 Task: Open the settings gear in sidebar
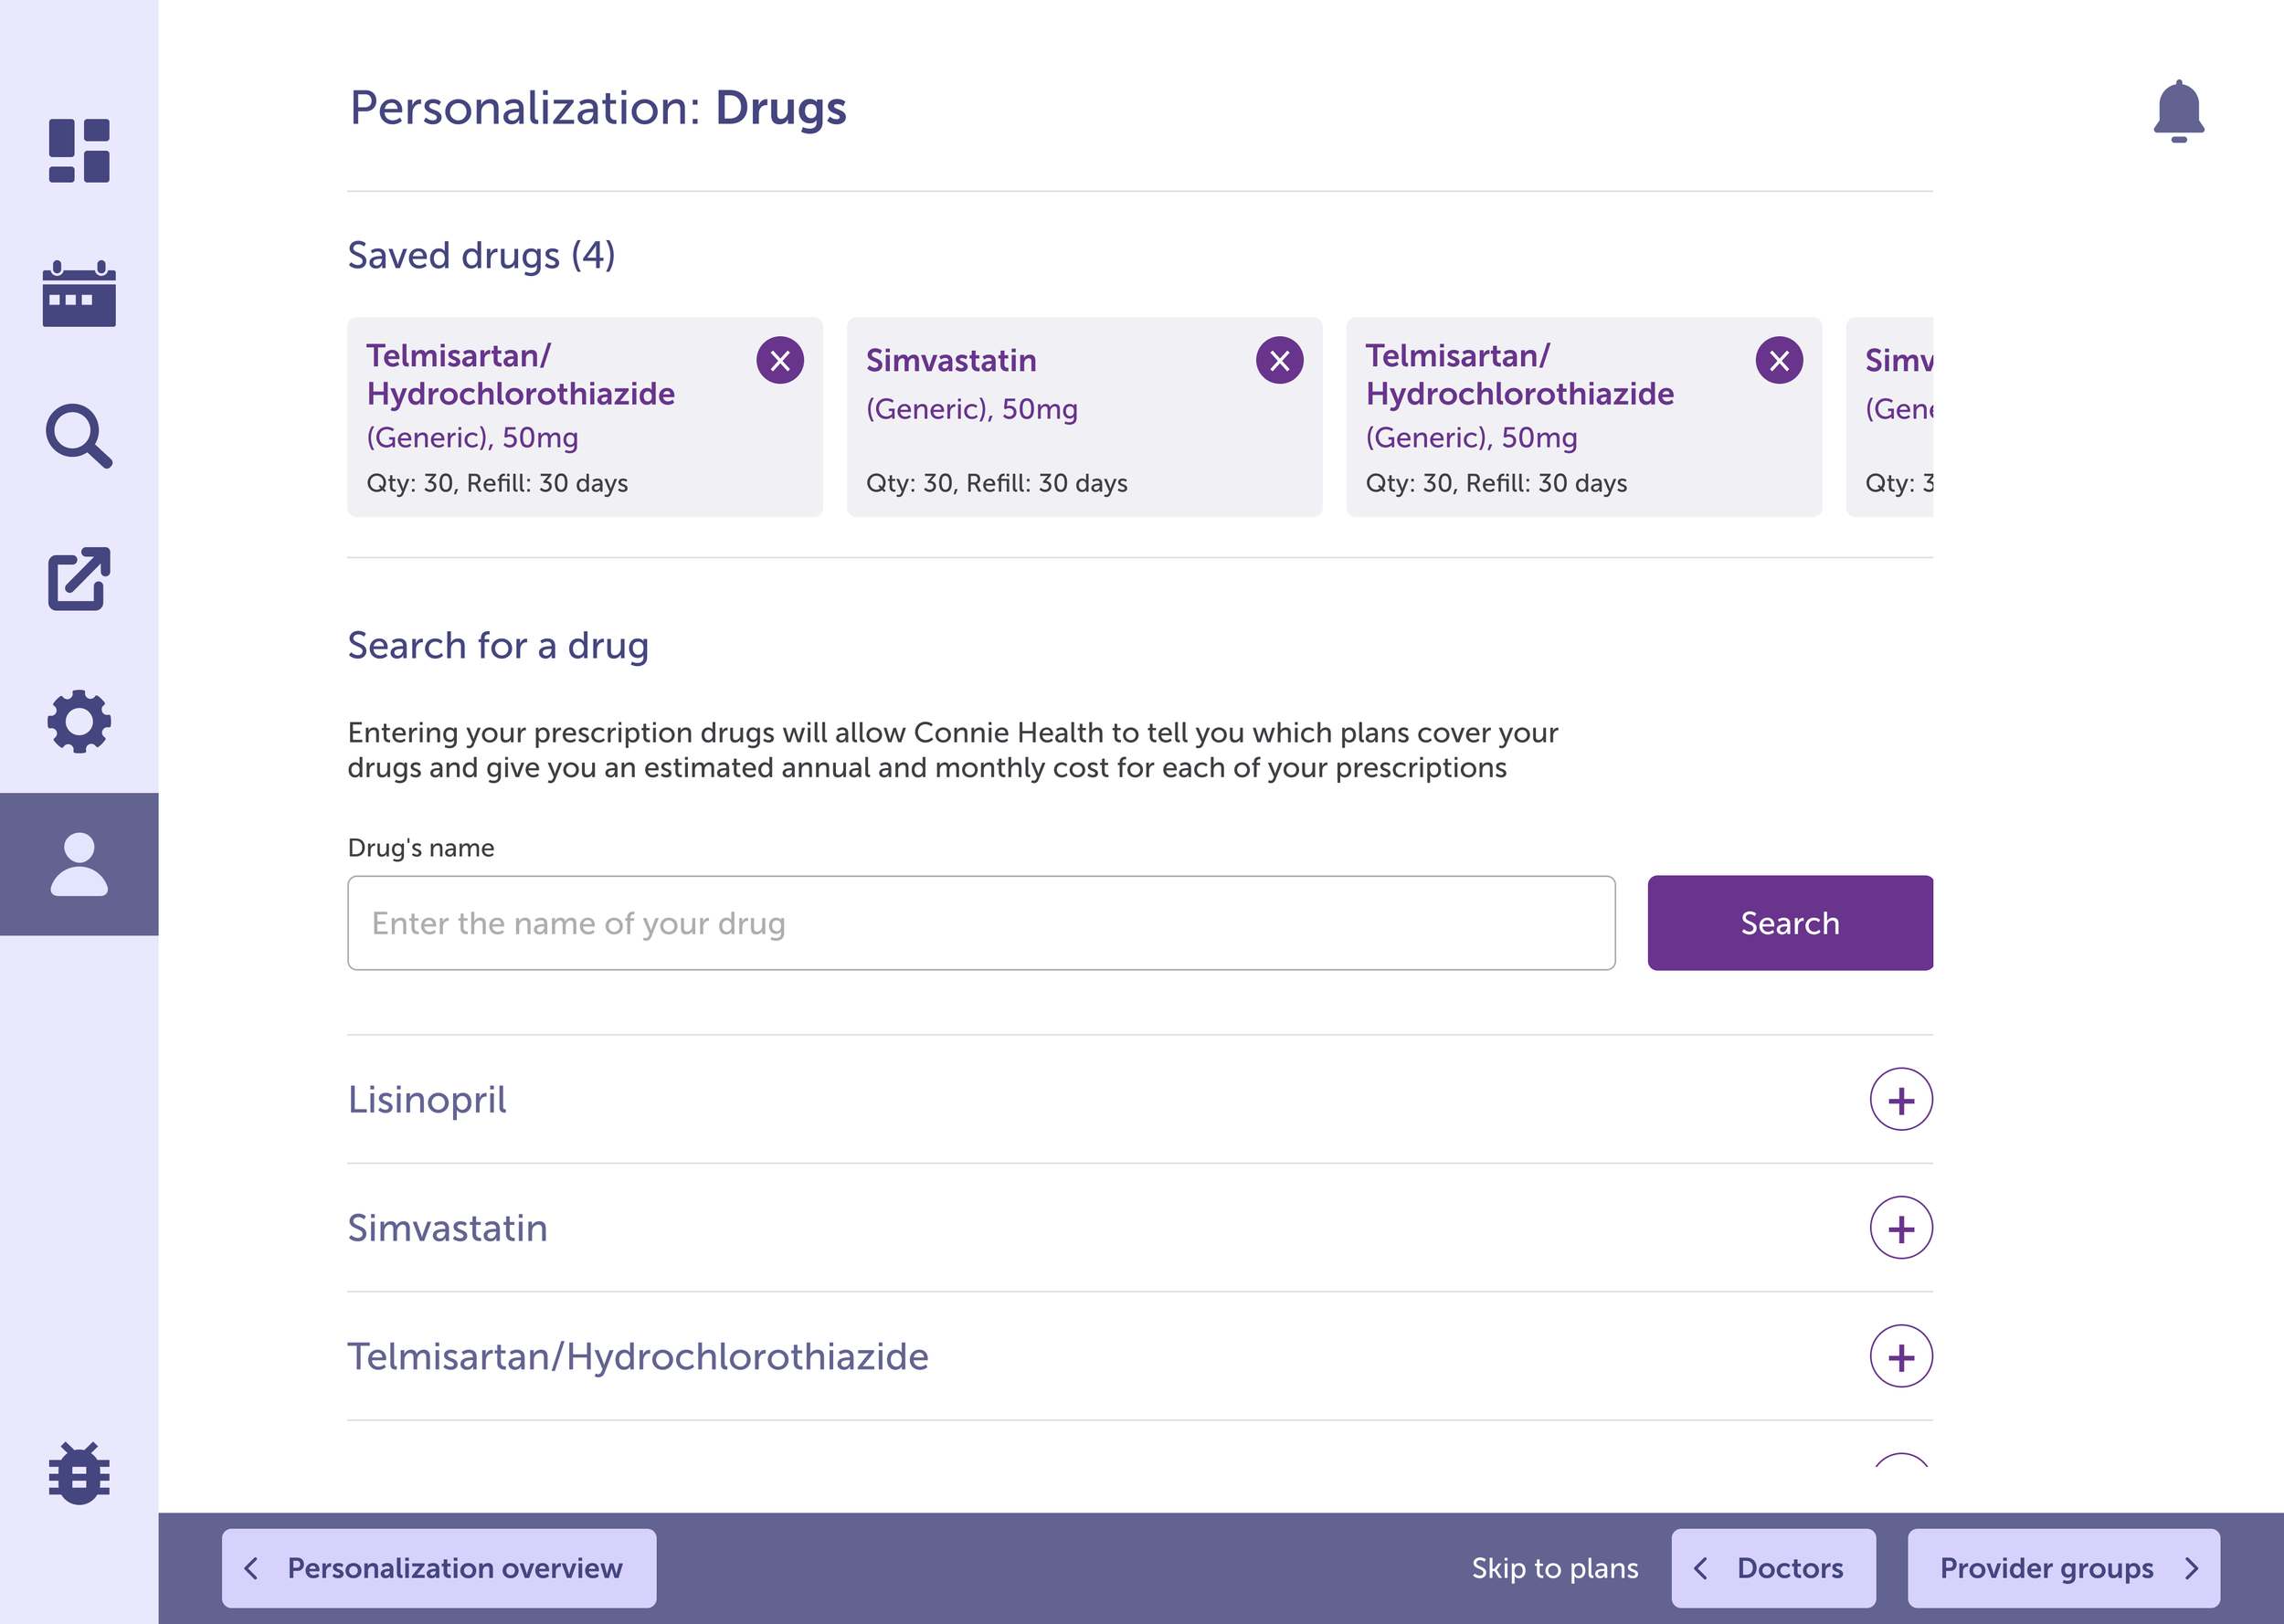79,722
